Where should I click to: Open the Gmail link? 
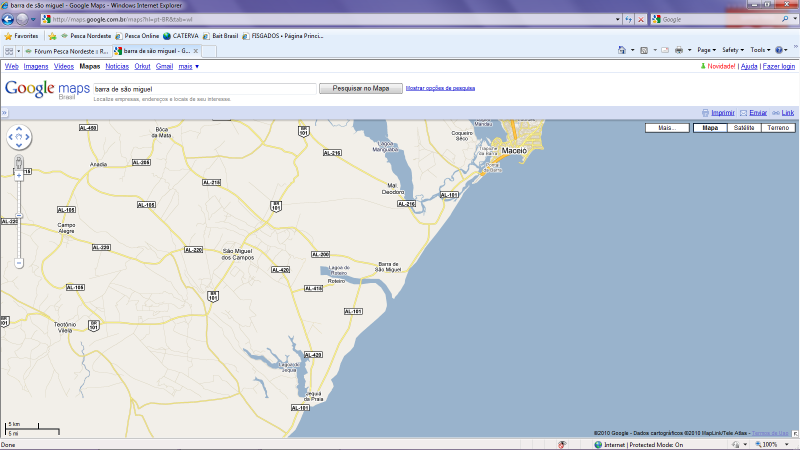[x=164, y=66]
